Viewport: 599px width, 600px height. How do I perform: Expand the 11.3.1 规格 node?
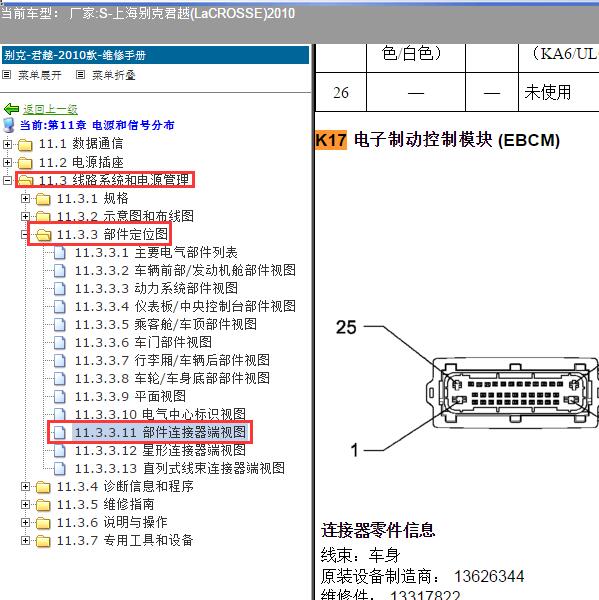[25, 198]
